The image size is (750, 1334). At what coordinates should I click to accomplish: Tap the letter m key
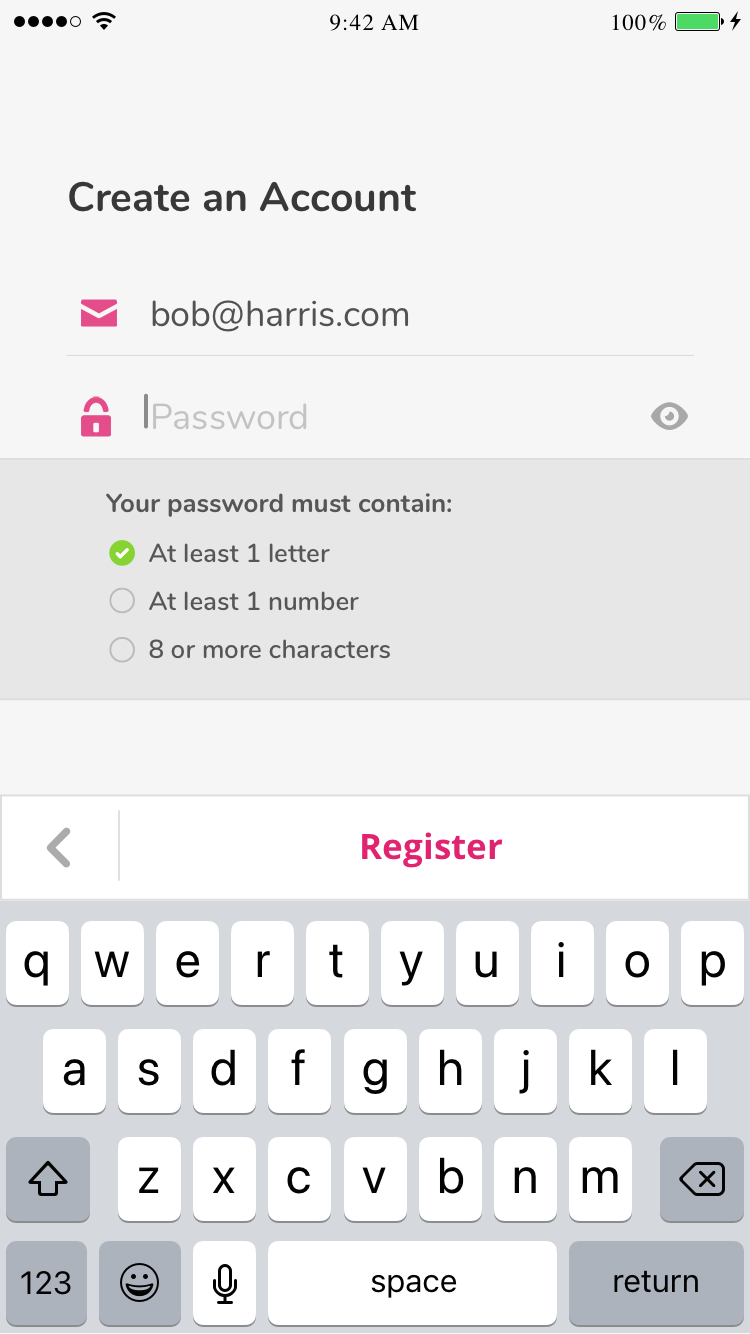point(600,1179)
